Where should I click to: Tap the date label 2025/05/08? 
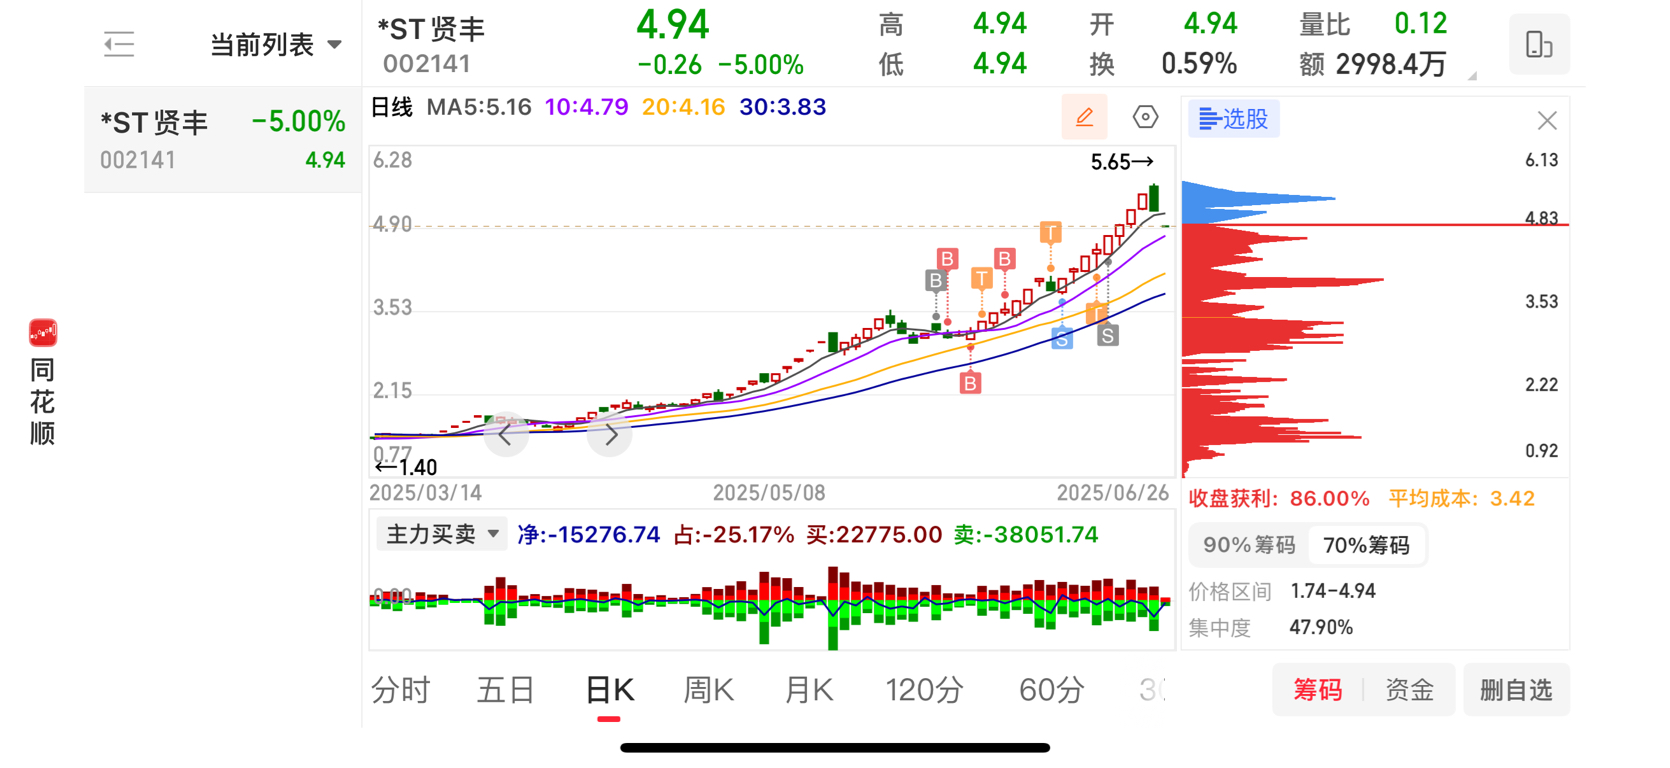769,493
